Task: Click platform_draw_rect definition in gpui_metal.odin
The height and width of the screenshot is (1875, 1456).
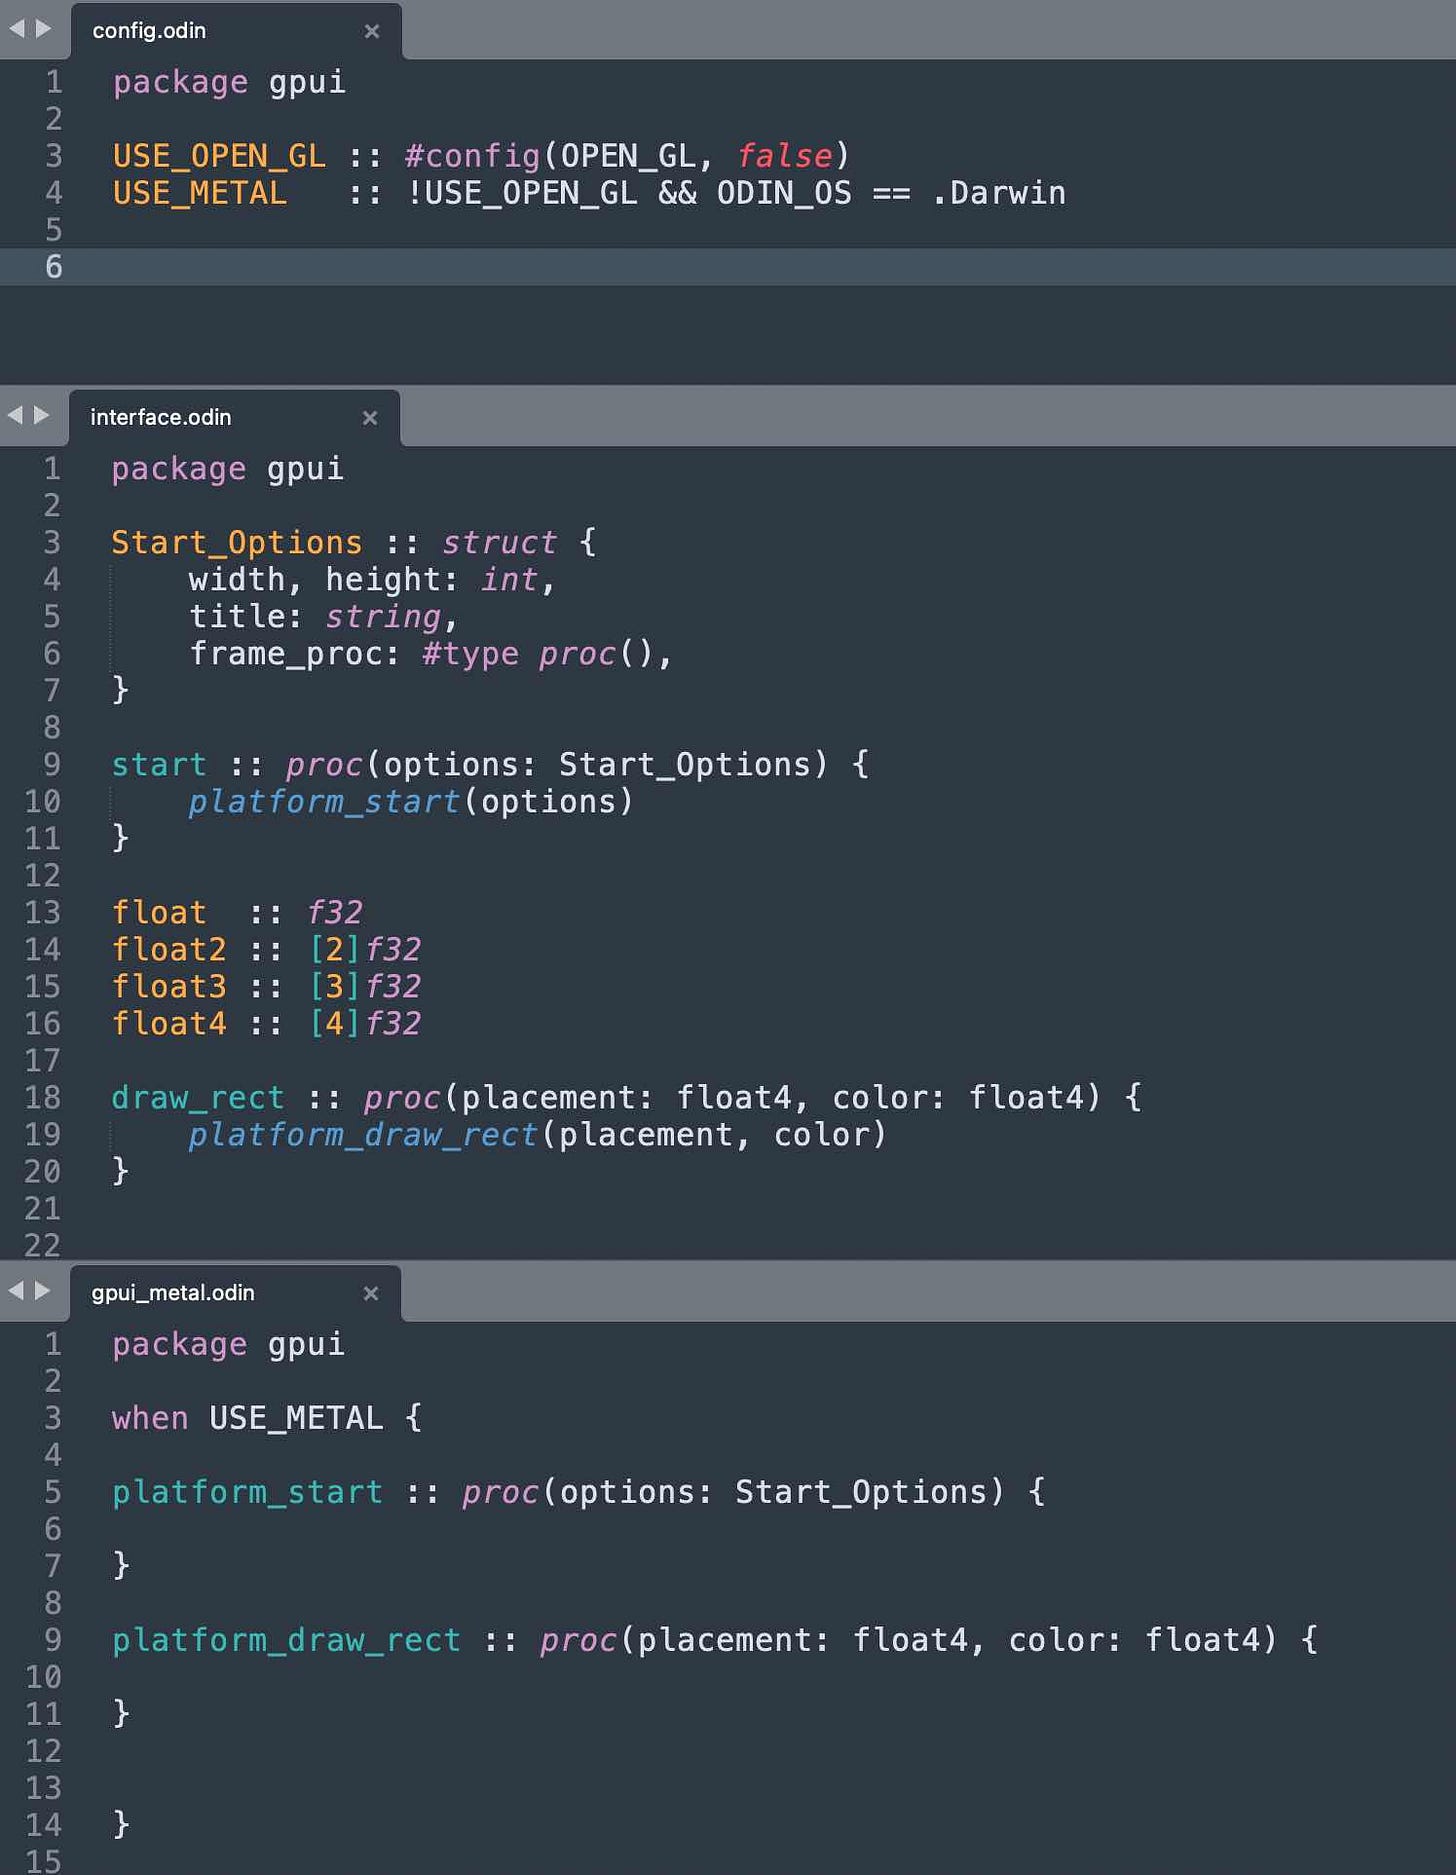Action: coord(286,1641)
